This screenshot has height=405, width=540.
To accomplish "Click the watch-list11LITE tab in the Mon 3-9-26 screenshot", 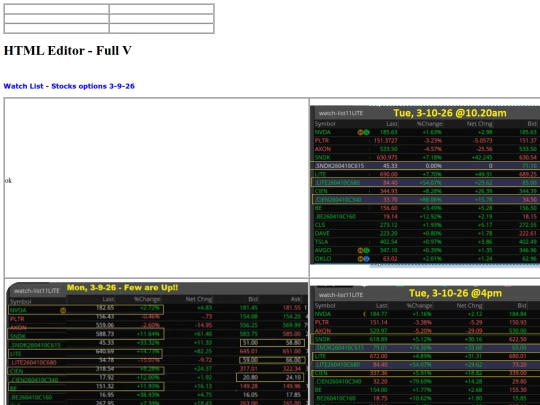I will coord(37,291).
